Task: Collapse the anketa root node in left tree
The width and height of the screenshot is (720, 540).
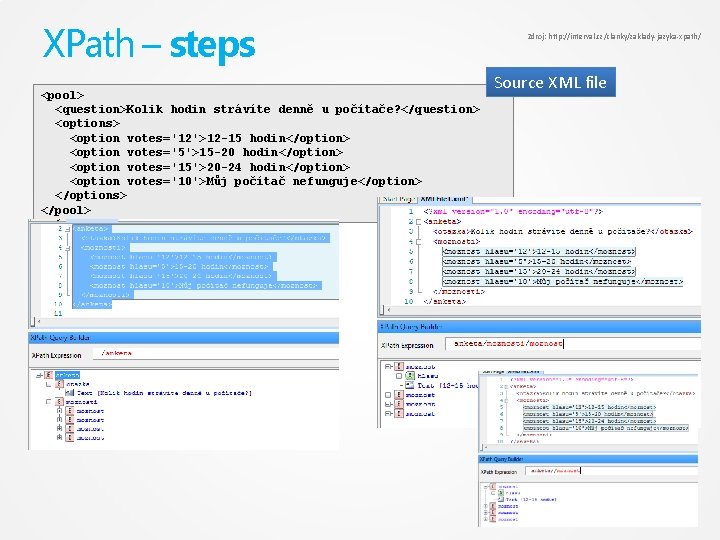Action: 39,376
